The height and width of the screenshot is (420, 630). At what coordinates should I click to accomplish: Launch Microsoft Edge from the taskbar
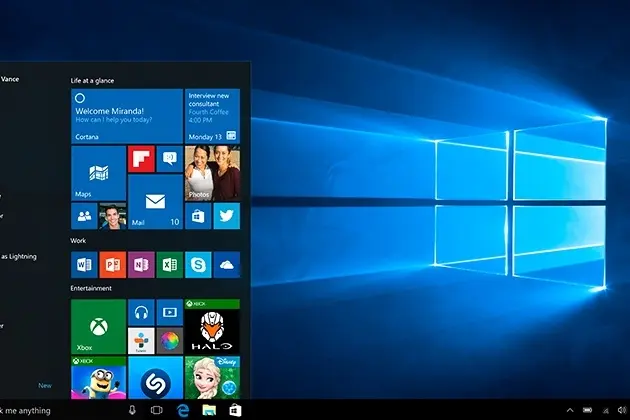[183, 410]
